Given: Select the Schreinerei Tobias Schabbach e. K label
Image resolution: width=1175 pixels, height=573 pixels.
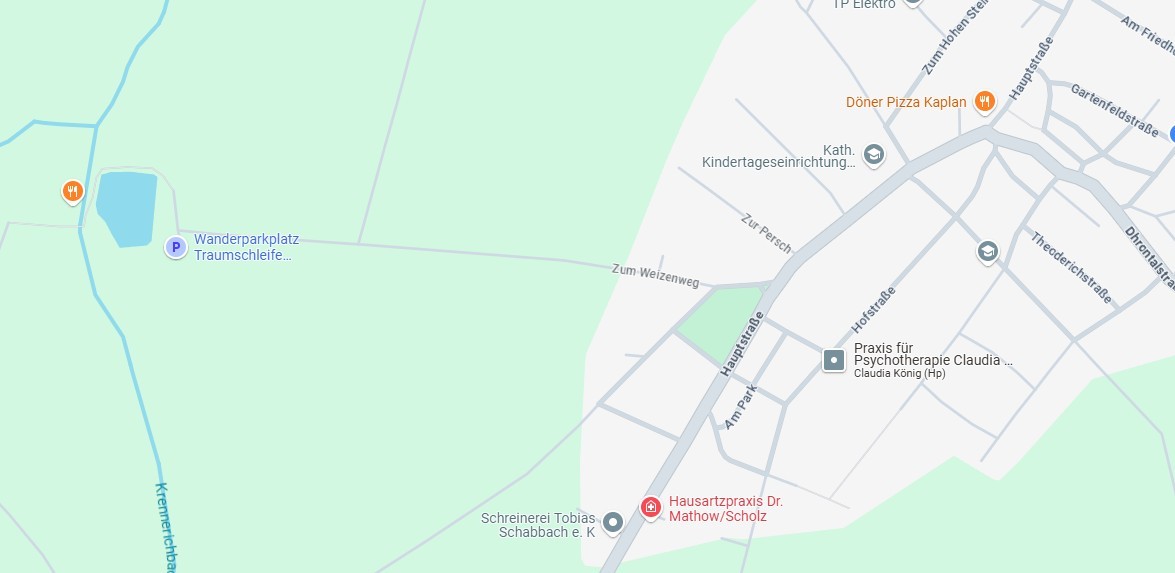Looking at the screenshot, I should (x=539, y=525).
